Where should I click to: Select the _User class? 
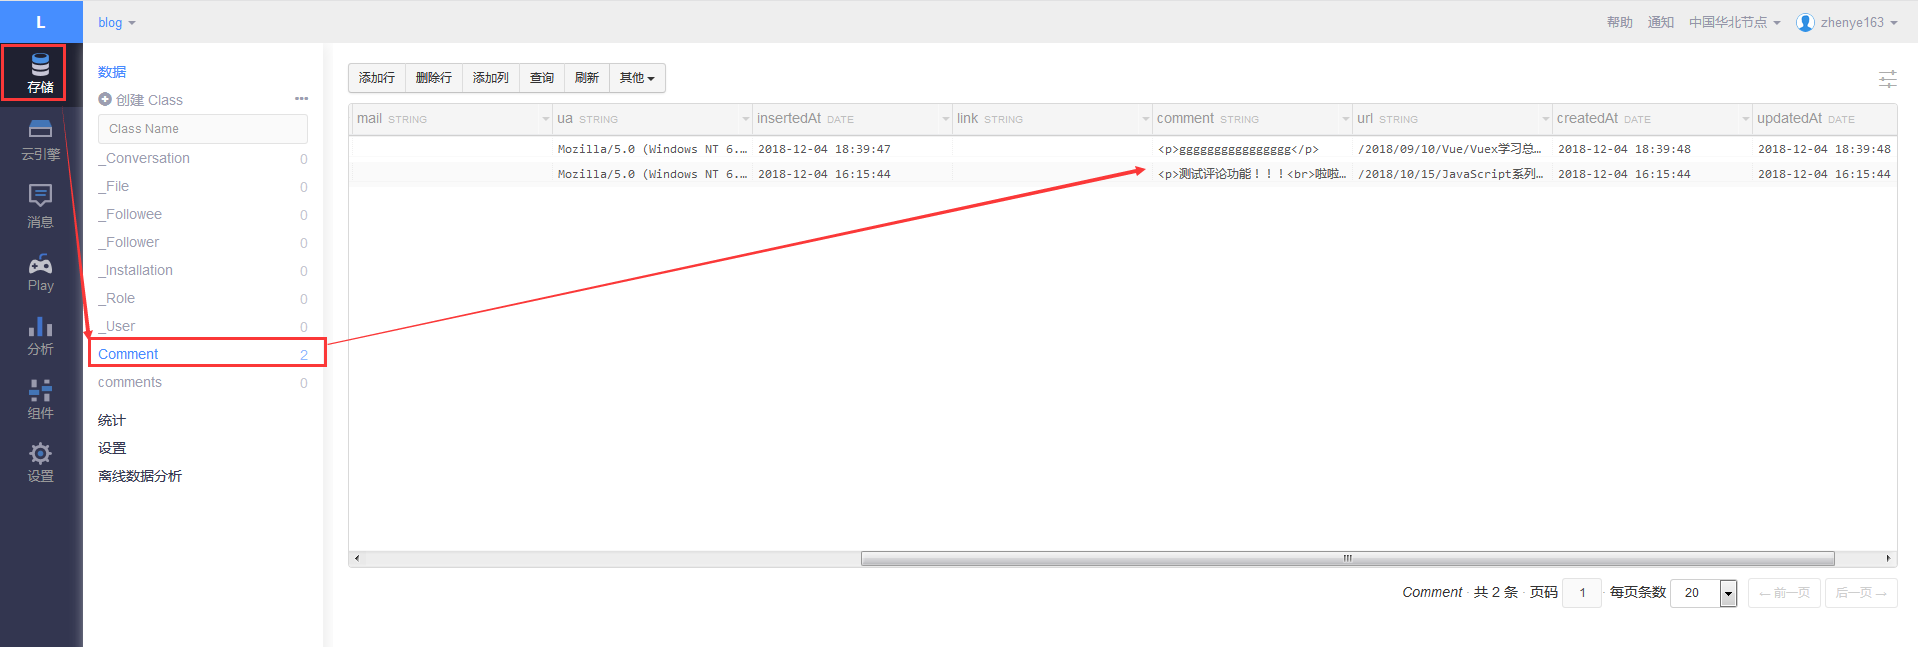coord(203,326)
